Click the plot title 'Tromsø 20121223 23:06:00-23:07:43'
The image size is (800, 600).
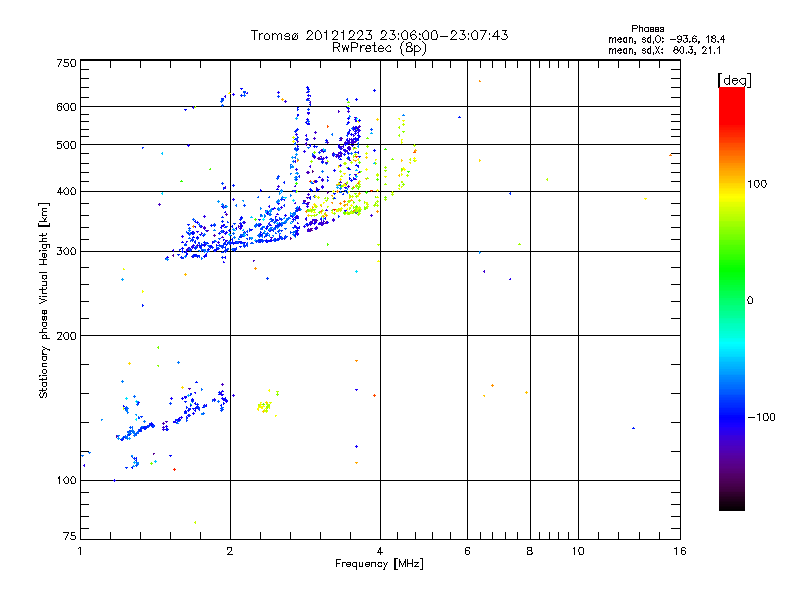click(x=379, y=35)
